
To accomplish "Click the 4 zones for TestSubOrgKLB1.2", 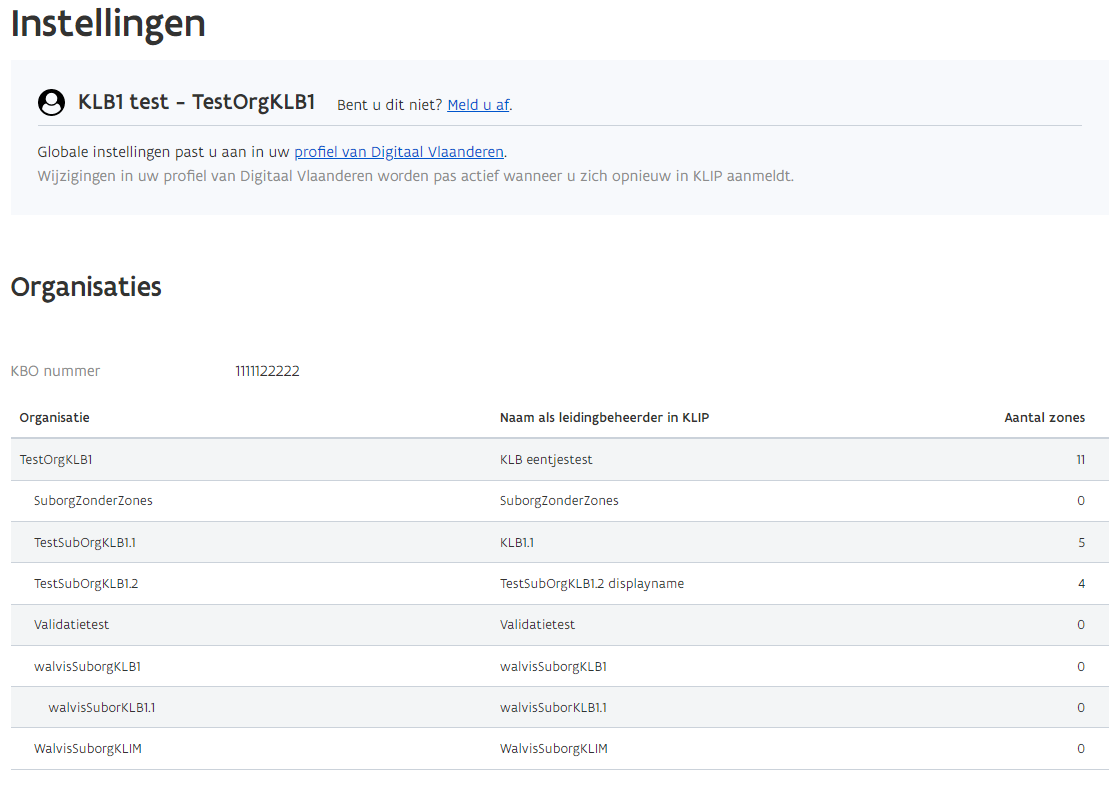I will [x=1082, y=583].
